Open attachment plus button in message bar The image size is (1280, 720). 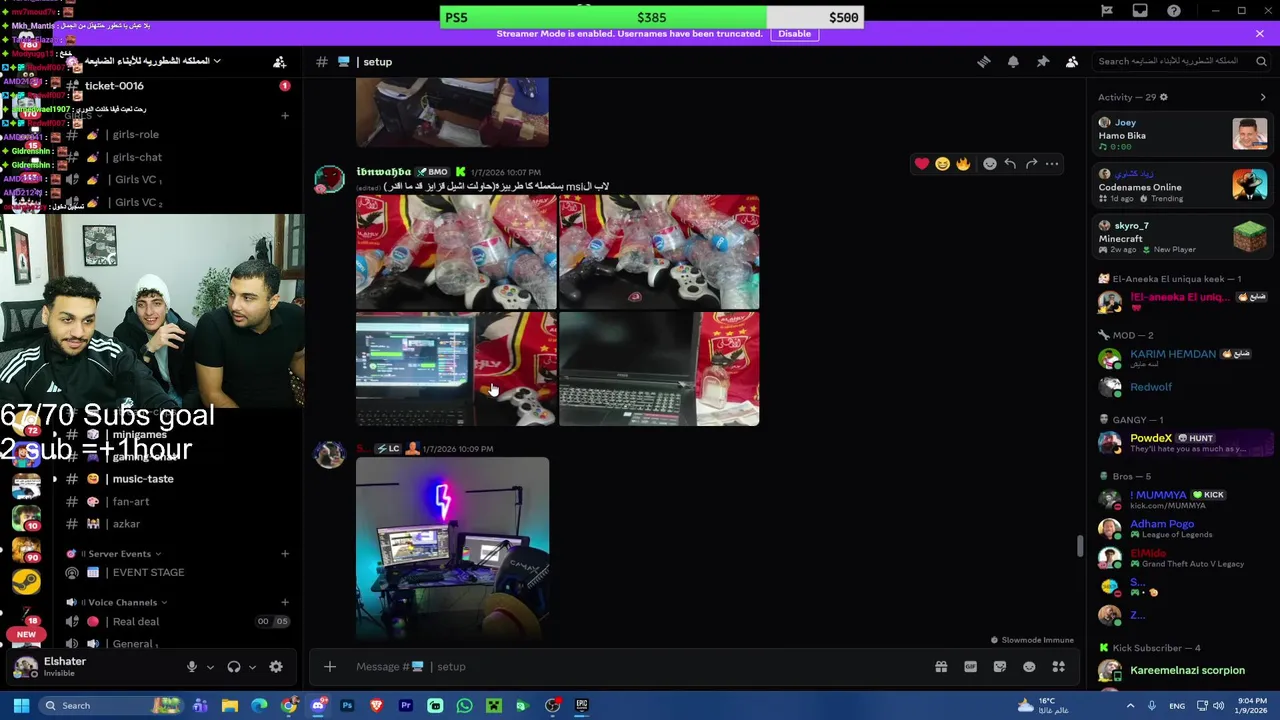coord(330,667)
